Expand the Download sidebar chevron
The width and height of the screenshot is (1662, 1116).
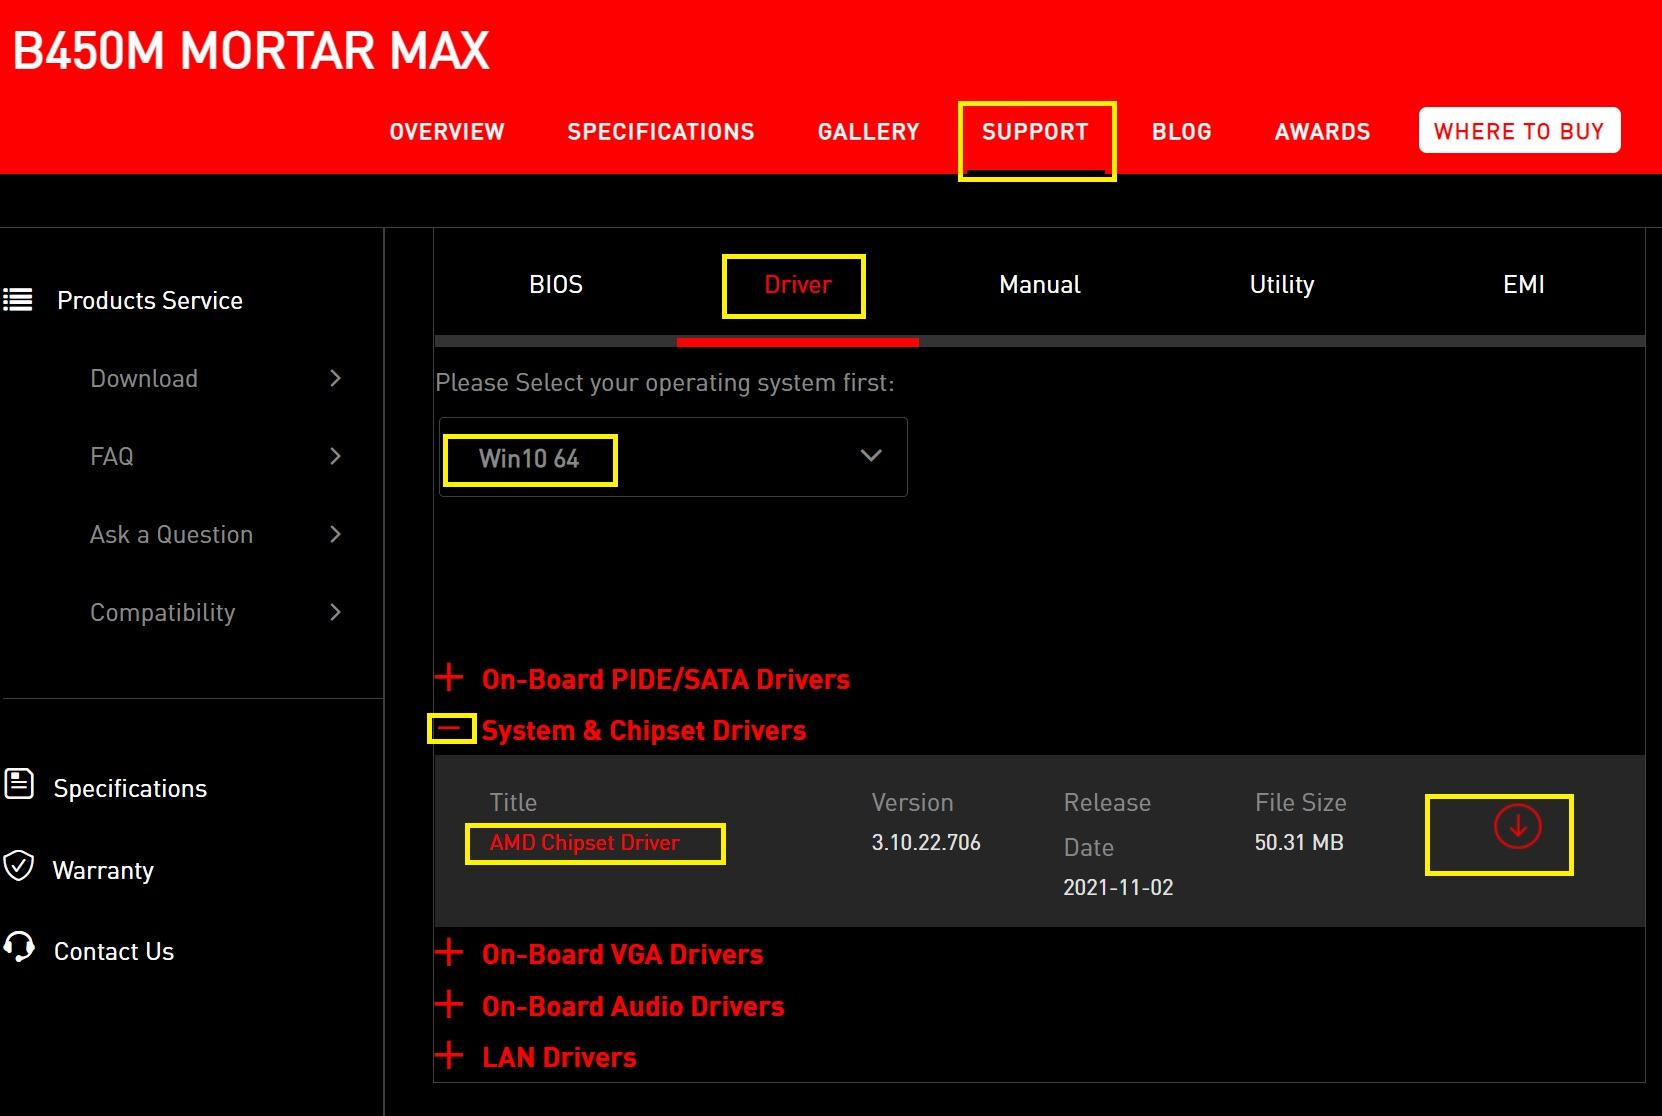click(x=336, y=378)
